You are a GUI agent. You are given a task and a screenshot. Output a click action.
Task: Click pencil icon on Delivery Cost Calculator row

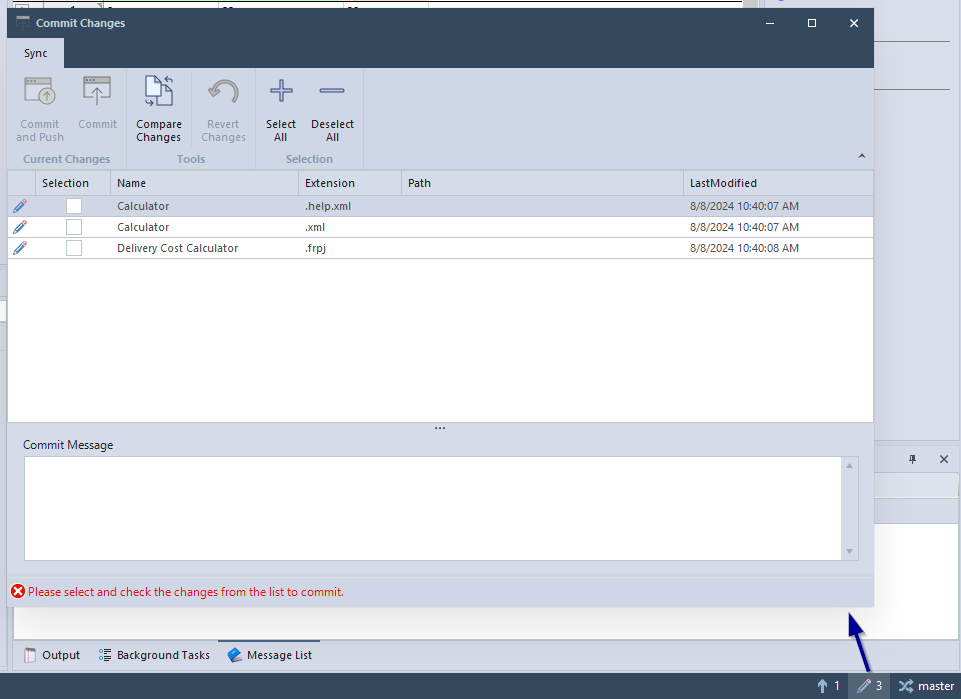coord(20,247)
